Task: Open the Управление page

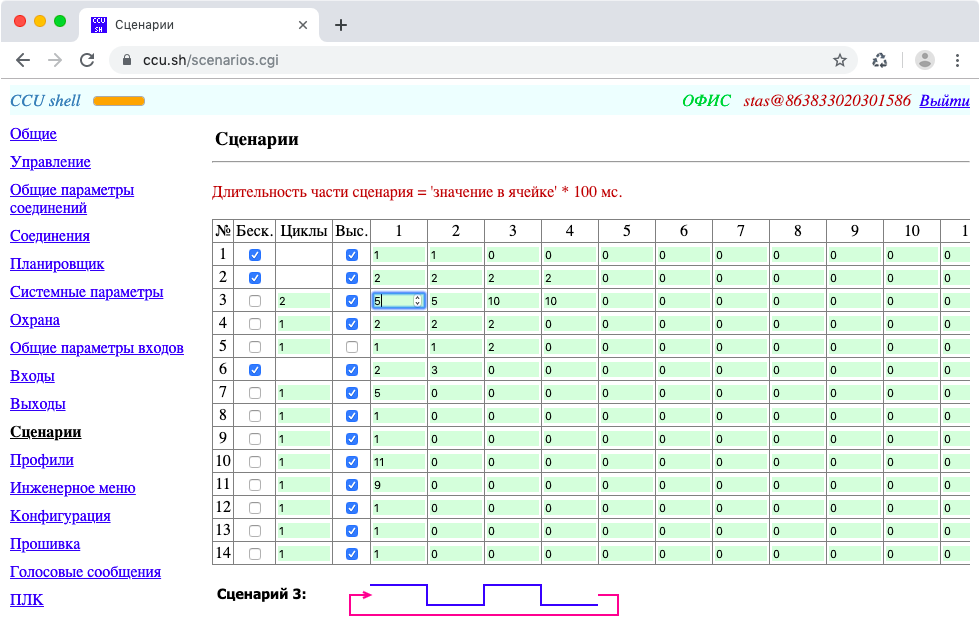Action: [50, 162]
